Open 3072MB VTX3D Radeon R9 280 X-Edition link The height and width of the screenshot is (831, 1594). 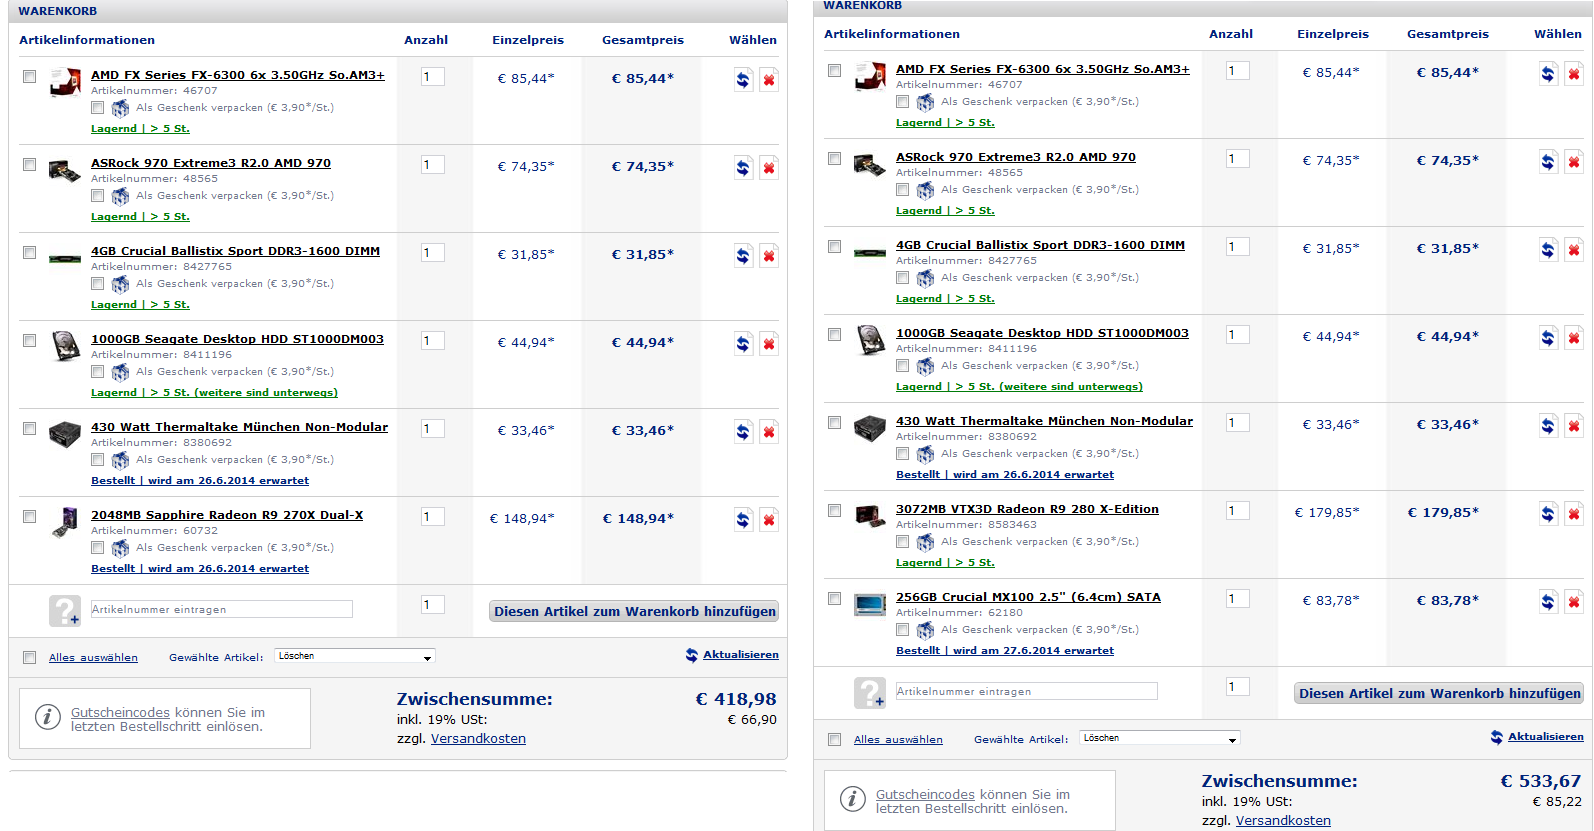click(x=1027, y=509)
